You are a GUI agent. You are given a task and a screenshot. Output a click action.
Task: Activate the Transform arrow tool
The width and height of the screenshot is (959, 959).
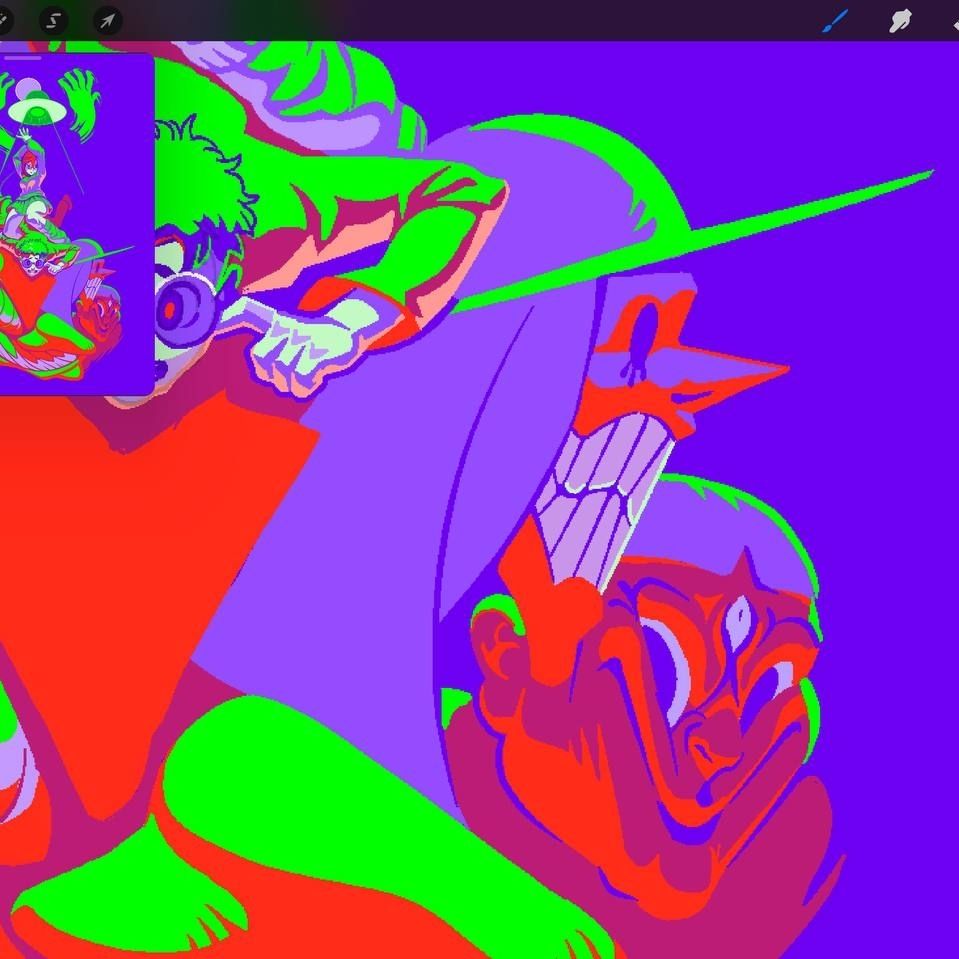point(108,21)
